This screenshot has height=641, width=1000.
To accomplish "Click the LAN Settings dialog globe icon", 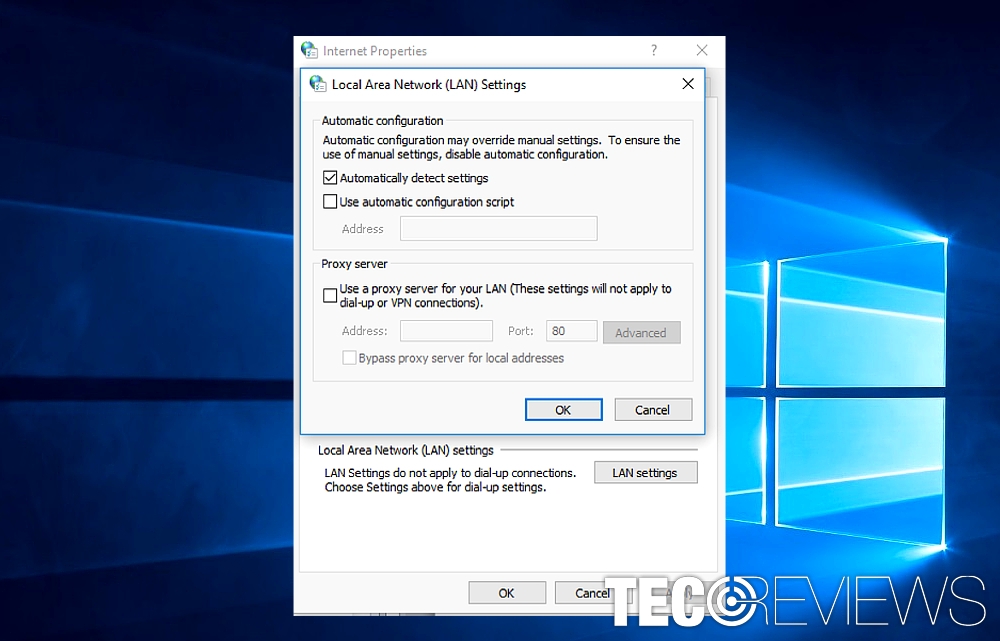I will (317, 84).
